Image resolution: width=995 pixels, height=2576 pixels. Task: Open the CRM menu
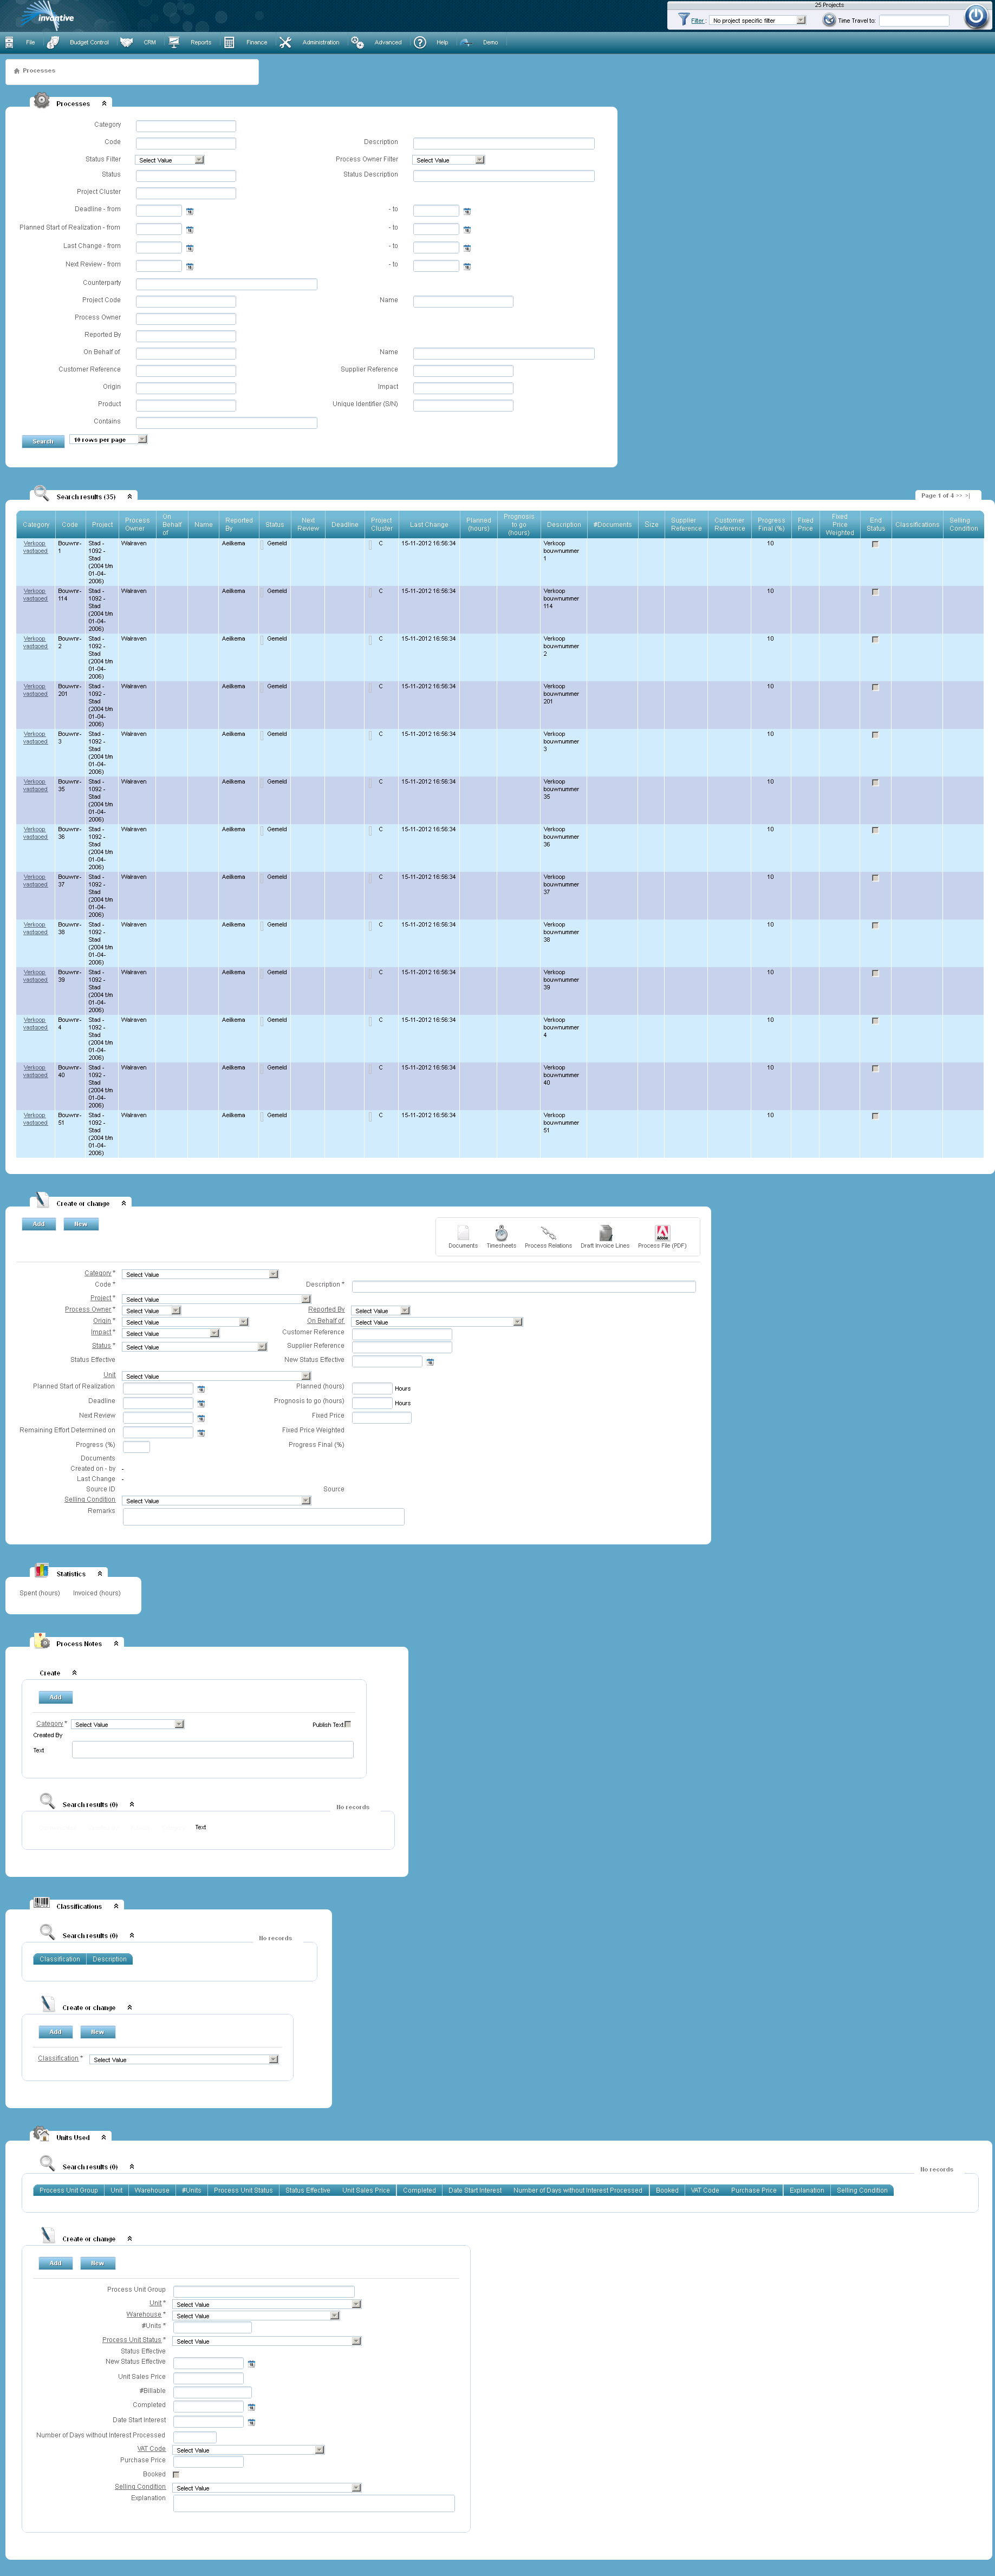click(149, 42)
